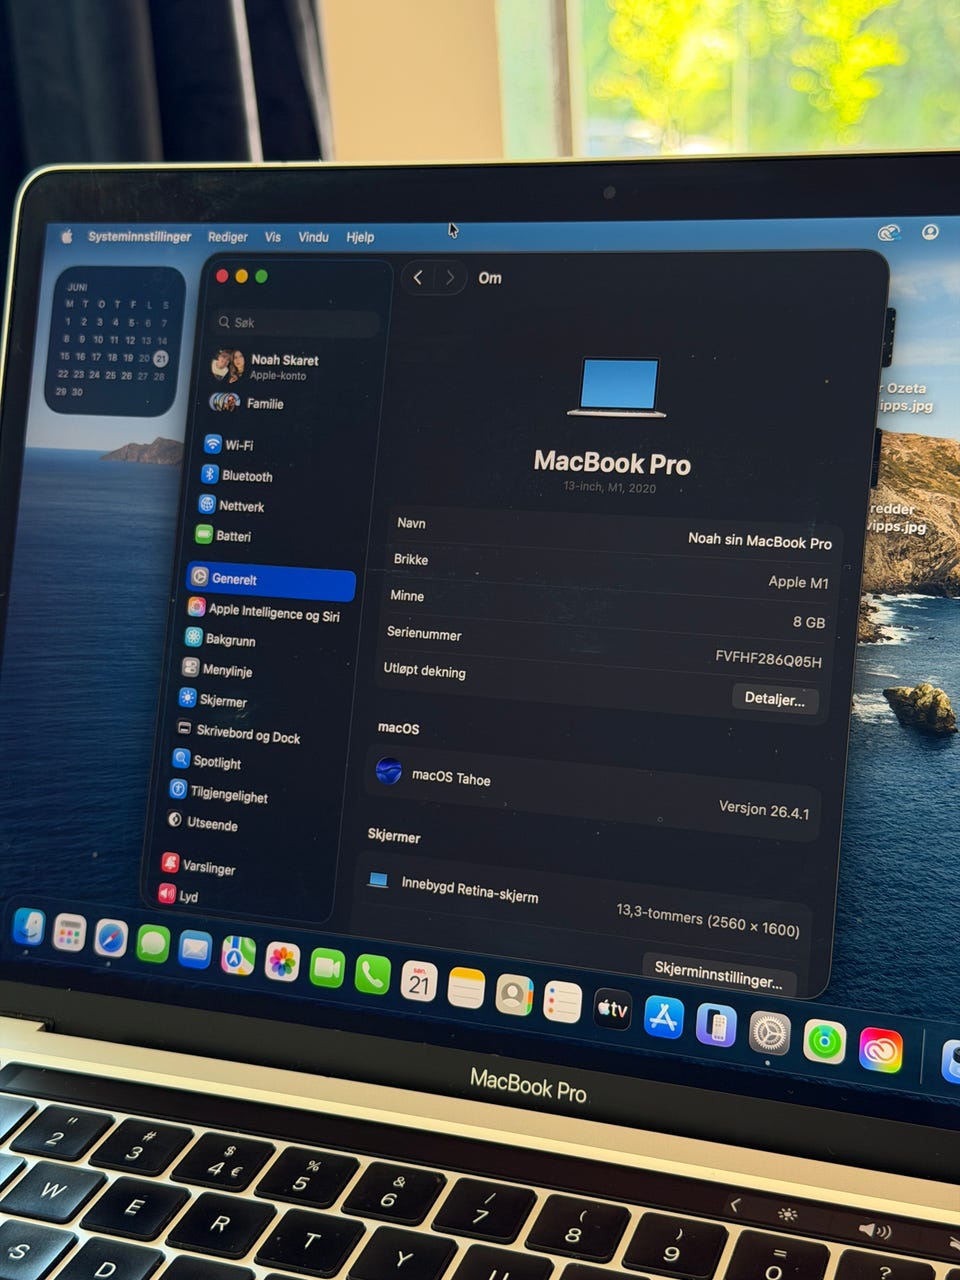Open the Hjelp menu
The width and height of the screenshot is (960, 1280).
[360, 237]
